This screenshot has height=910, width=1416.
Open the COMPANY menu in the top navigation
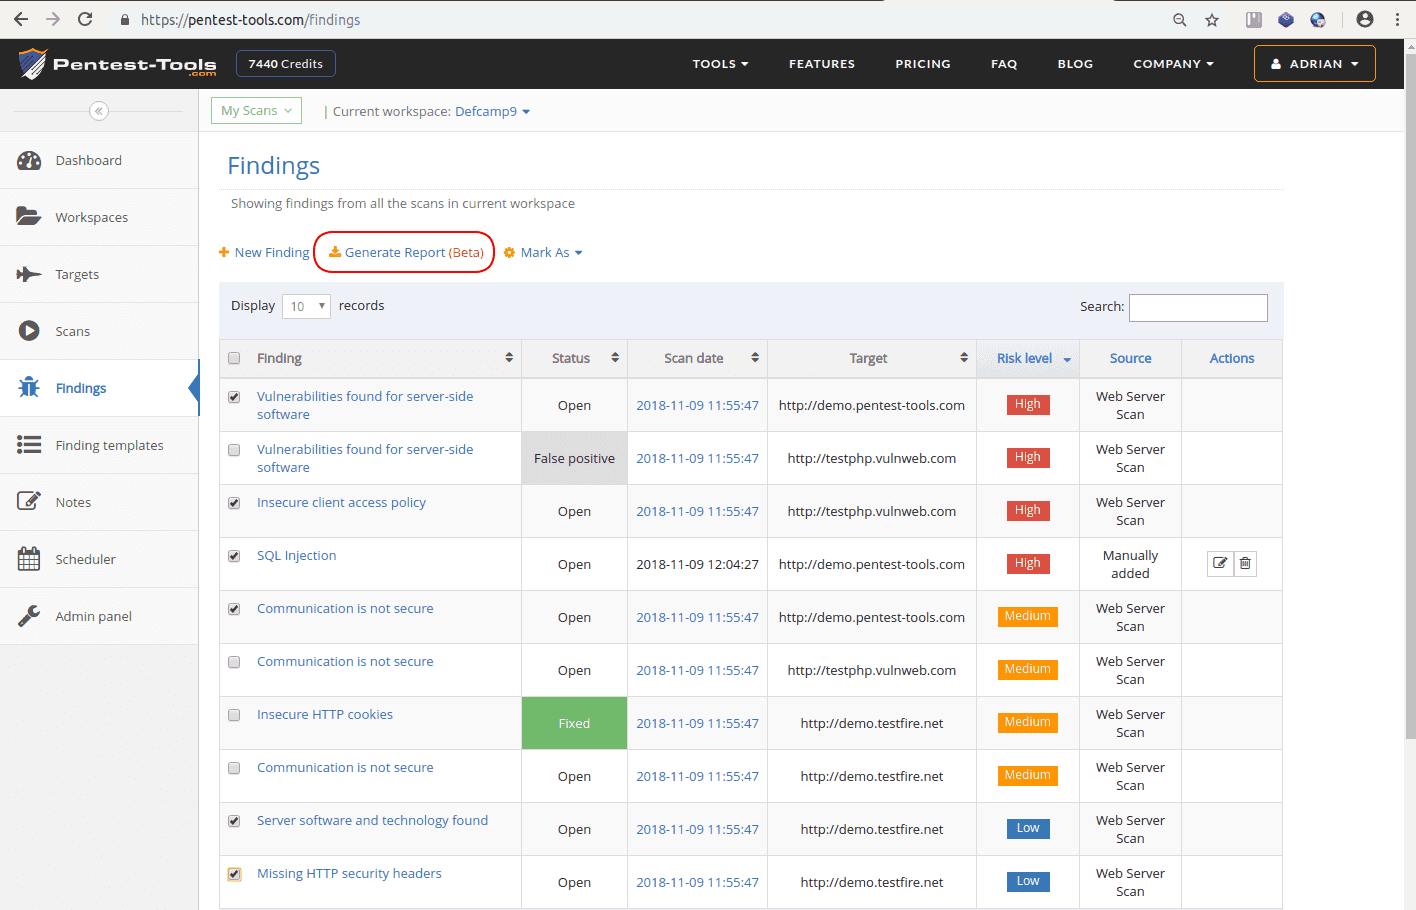tap(1172, 63)
